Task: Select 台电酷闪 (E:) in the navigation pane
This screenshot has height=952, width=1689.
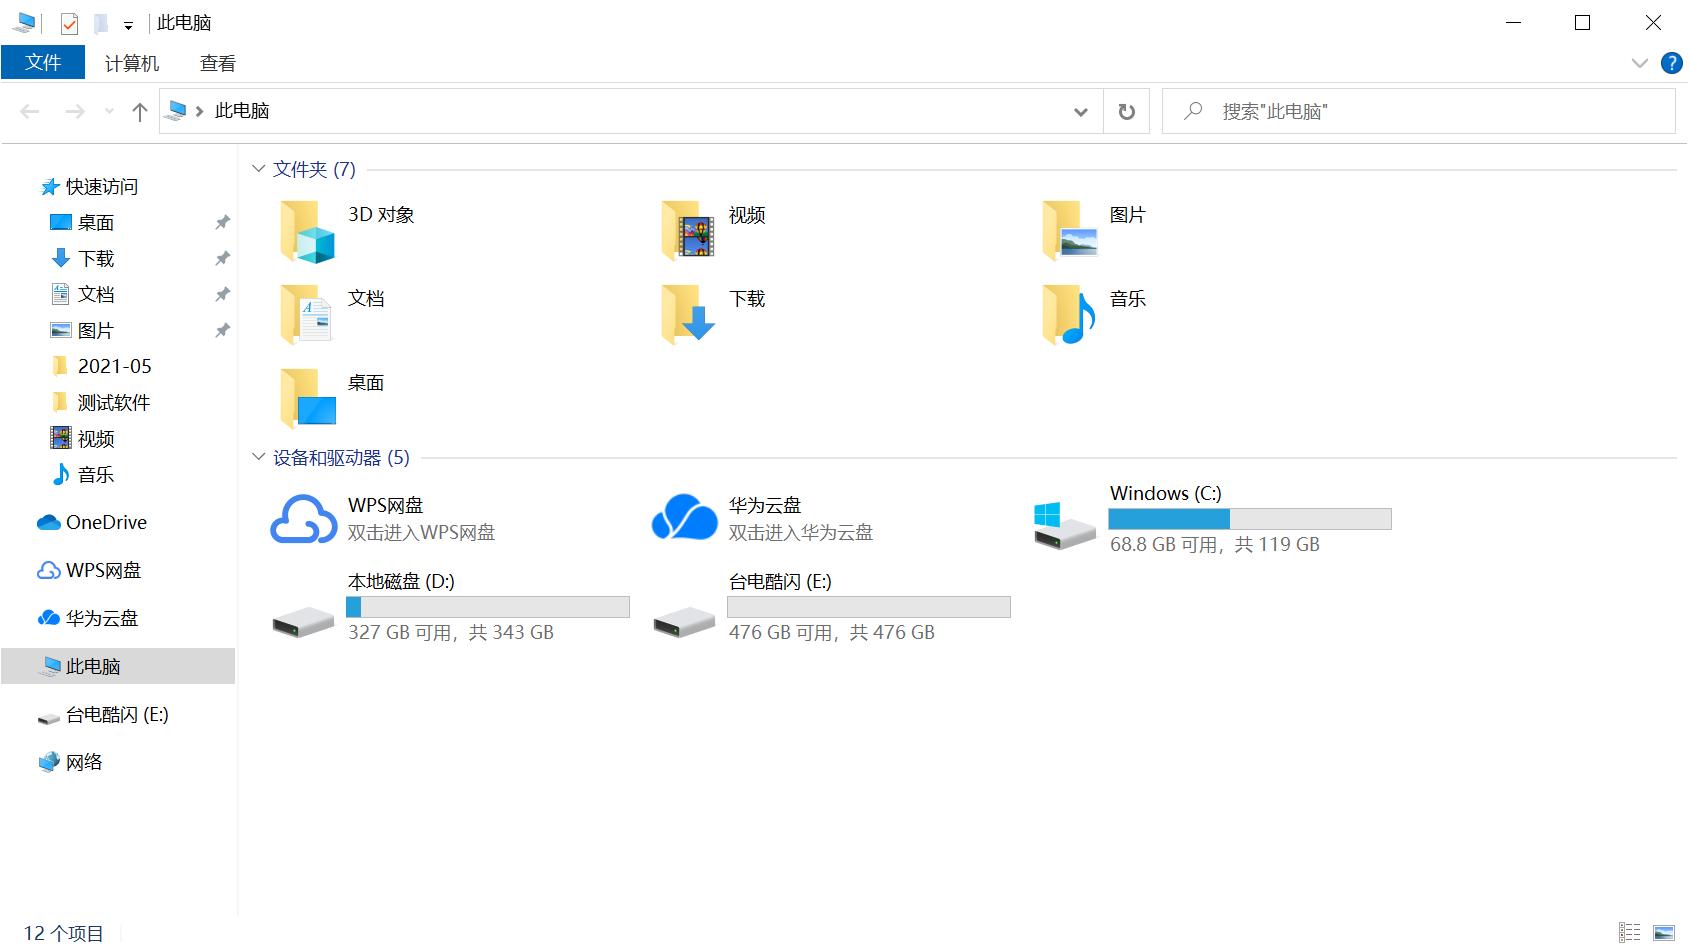Action: (x=117, y=715)
